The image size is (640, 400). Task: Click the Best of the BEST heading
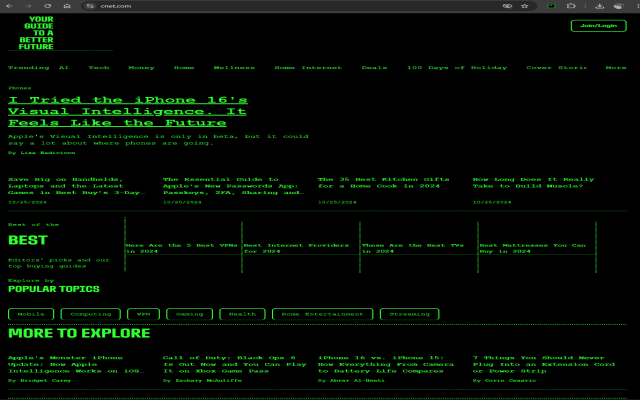[x=28, y=240]
